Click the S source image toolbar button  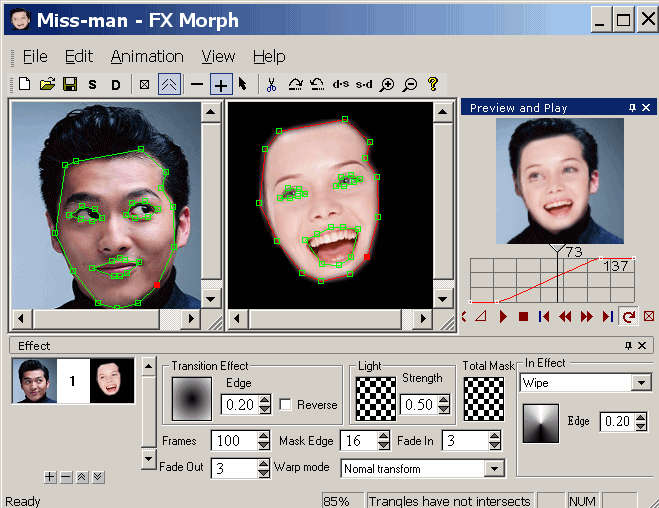tap(92, 85)
